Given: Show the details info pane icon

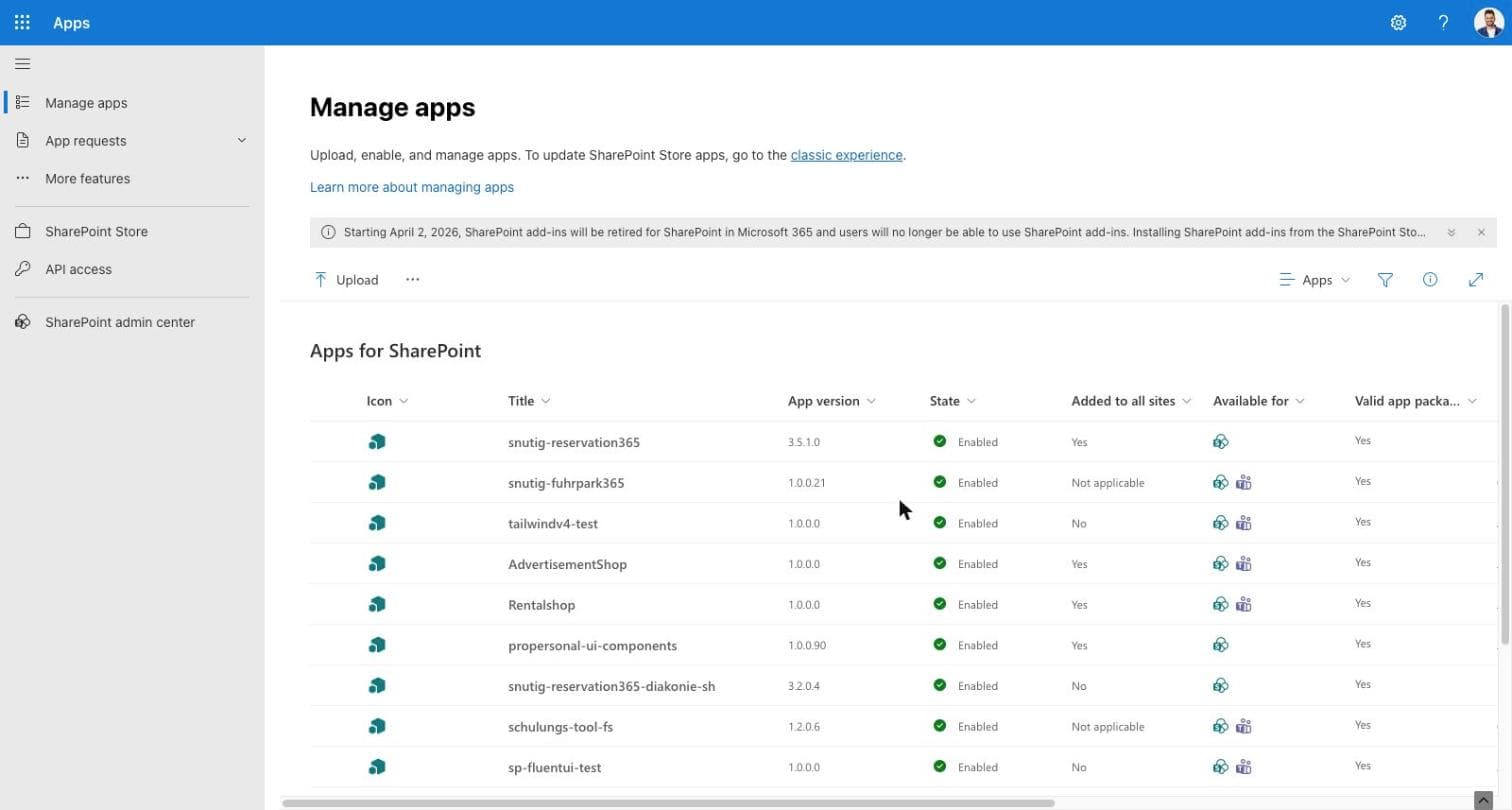Looking at the screenshot, I should 1430,280.
